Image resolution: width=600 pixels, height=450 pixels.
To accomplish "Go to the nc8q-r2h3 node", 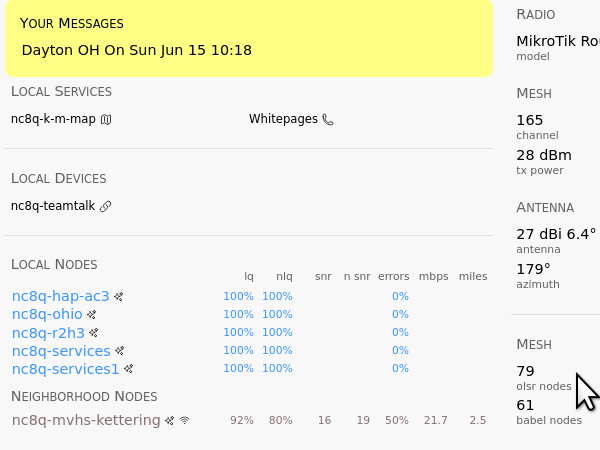I will (48, 332).
